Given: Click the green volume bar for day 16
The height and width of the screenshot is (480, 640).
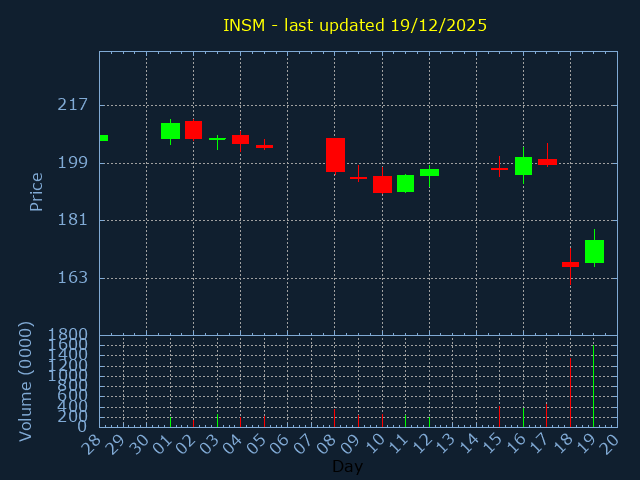Looking at the screenshot, I should click(523, 418).
